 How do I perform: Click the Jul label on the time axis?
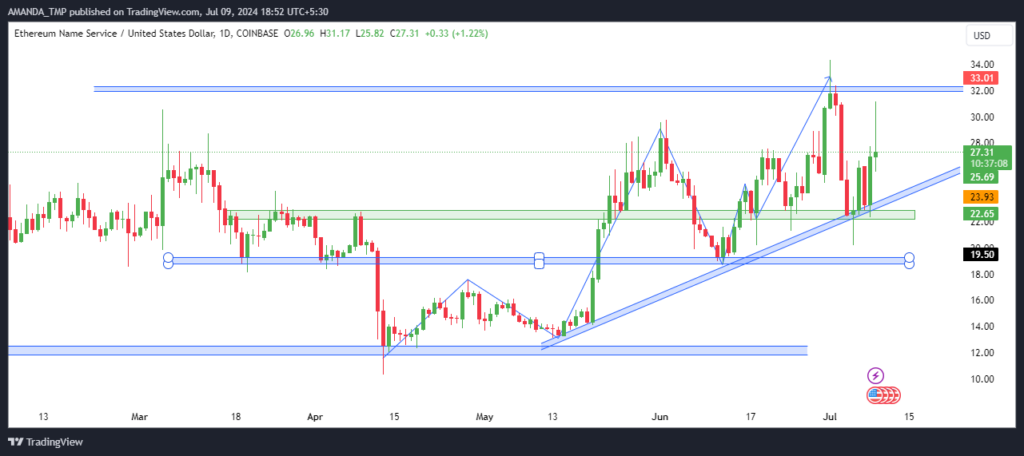pos(831,415)
